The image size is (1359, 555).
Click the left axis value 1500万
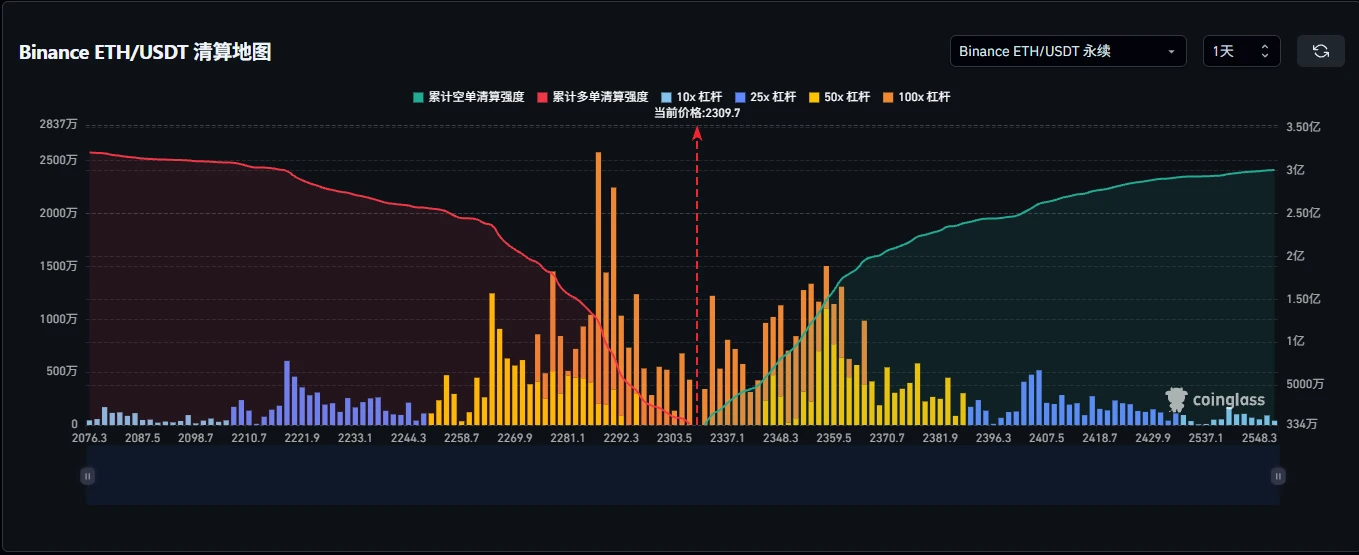click(x=59, y=266)
